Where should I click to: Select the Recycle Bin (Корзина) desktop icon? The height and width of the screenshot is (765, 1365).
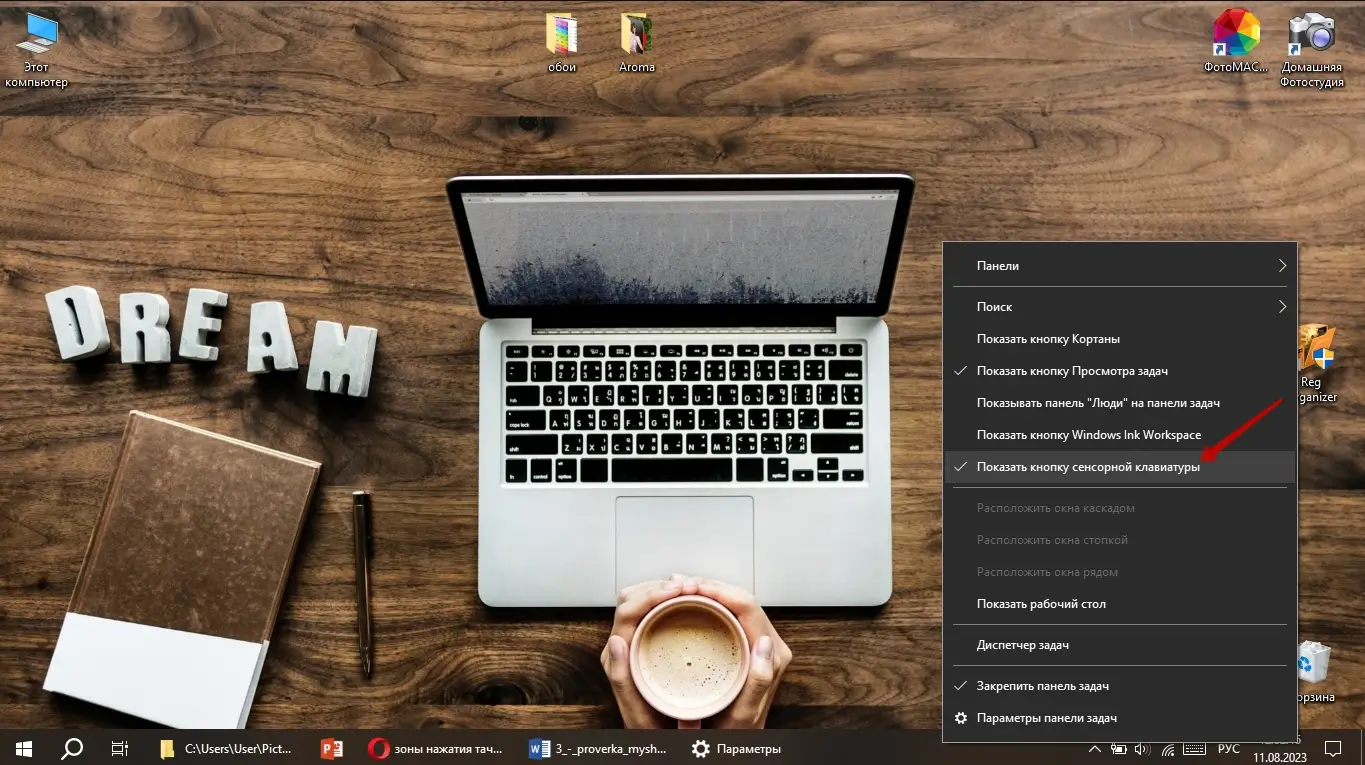(x=1315, y=673)
